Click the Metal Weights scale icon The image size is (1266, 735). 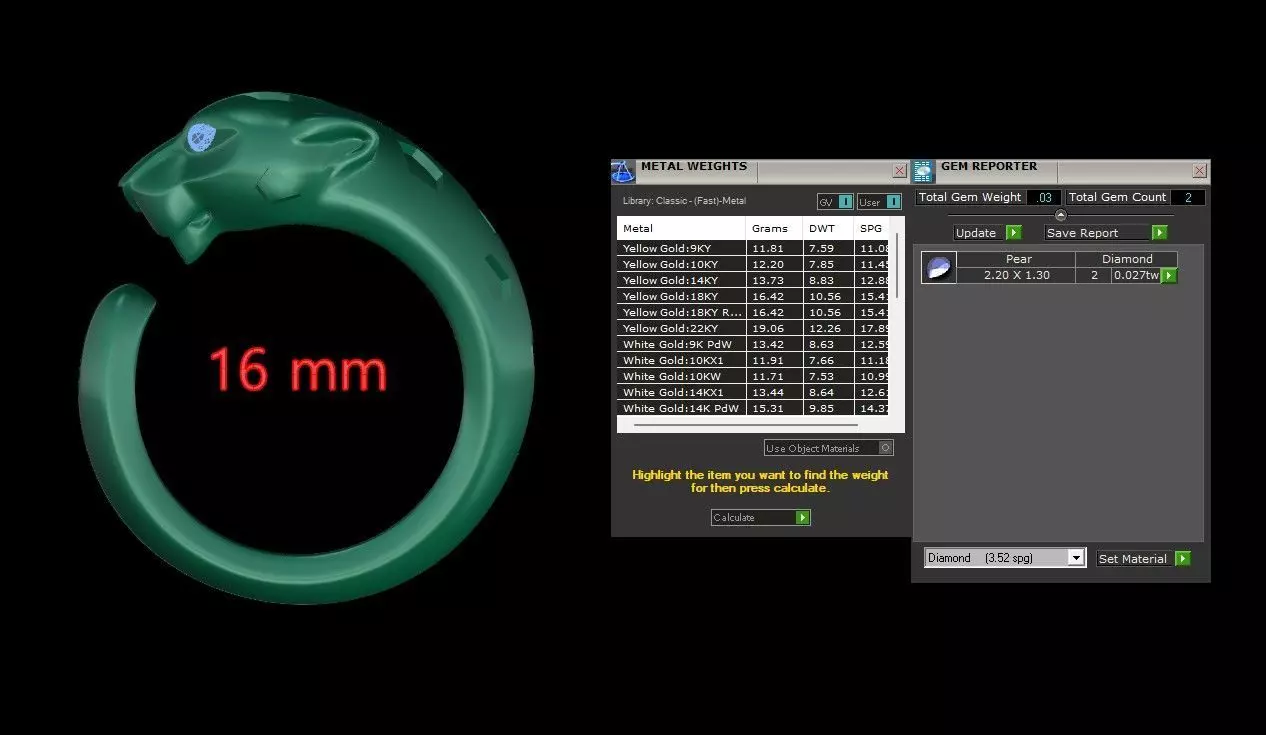623,171
